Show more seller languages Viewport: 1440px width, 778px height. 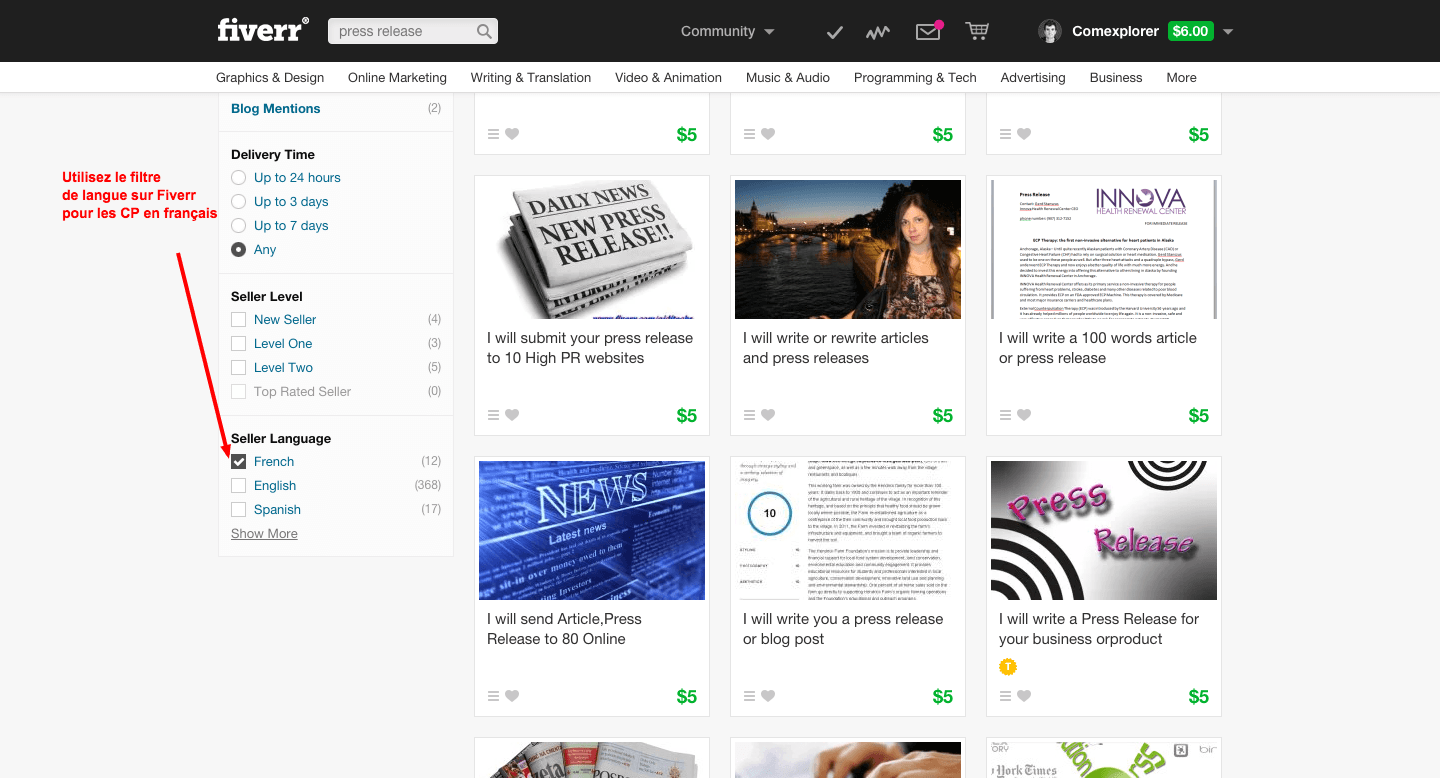point(264,533)
